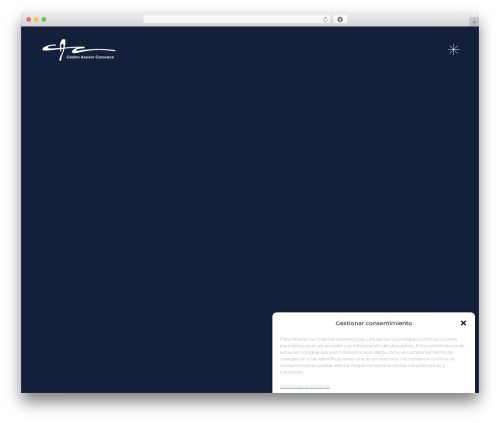The width and height of the screenshot is (500, 423).
Task: Open the asterisk menu icon
Action: 453,50
